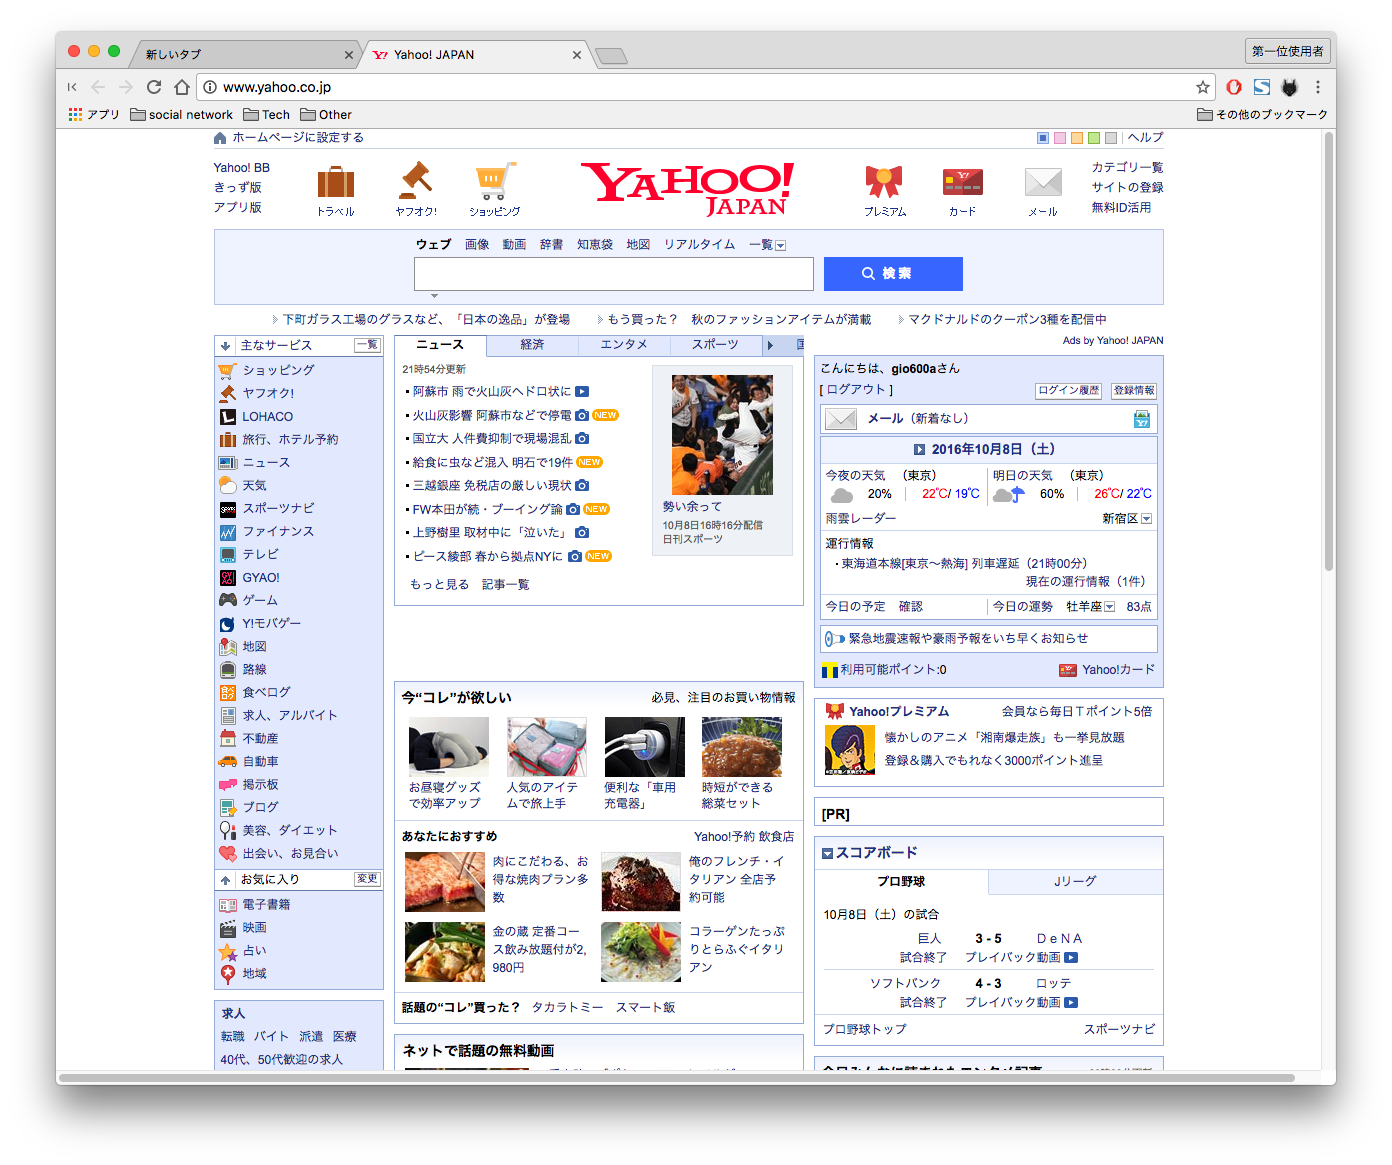Open the お昼寝グッズ product thumbnail

click(449, 747)
